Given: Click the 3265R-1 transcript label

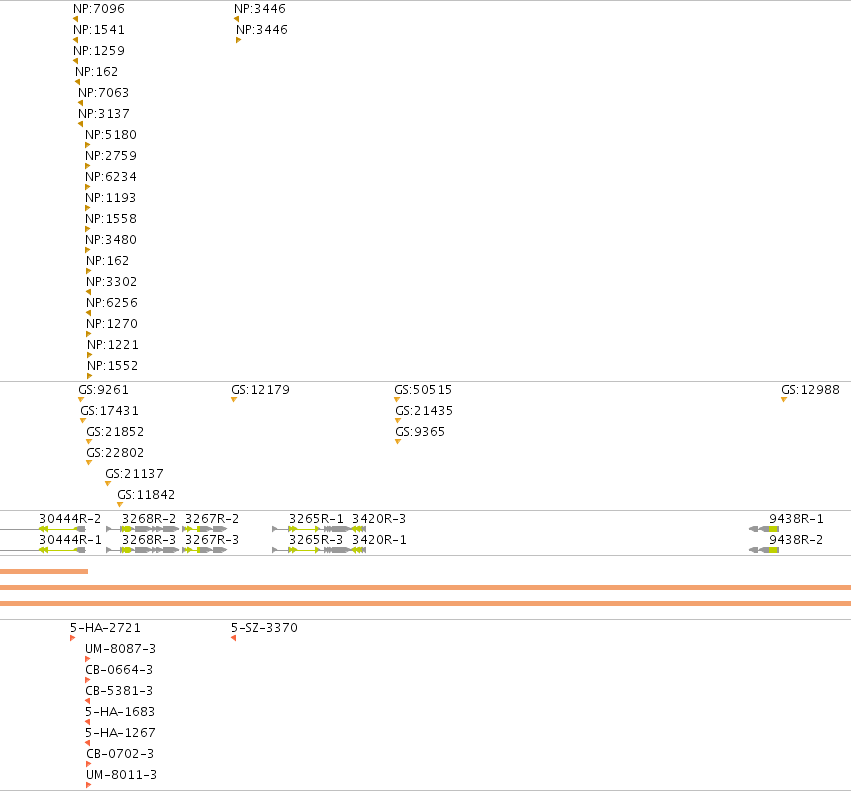Looking at the screenshot, I should [316, 519].
